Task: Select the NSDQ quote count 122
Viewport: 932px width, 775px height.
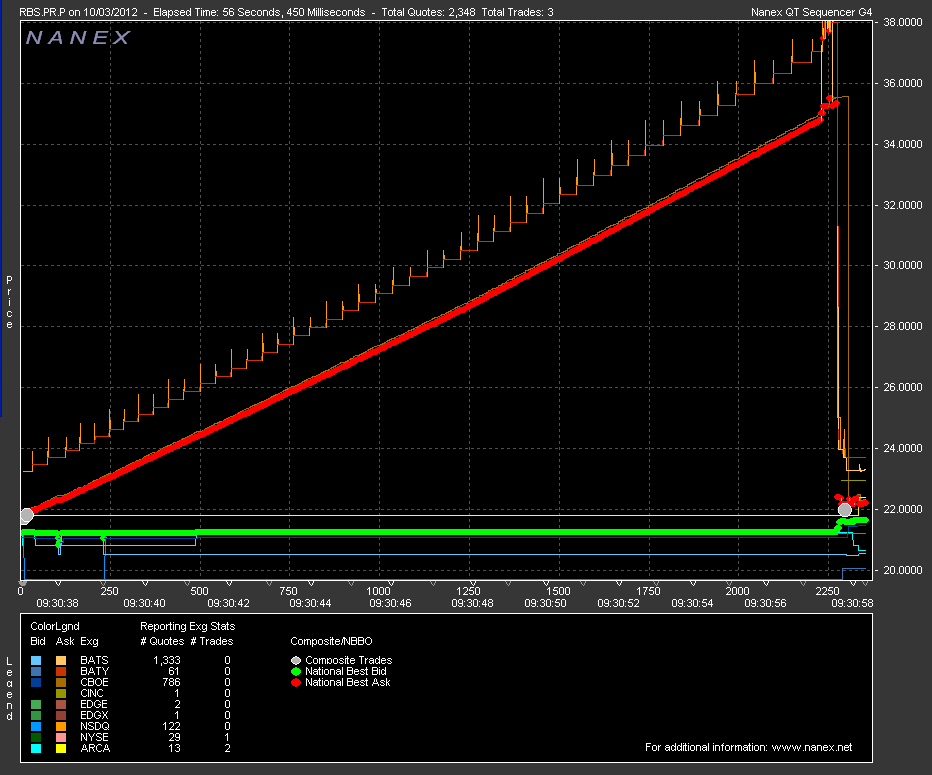Action: coord(171,726)
